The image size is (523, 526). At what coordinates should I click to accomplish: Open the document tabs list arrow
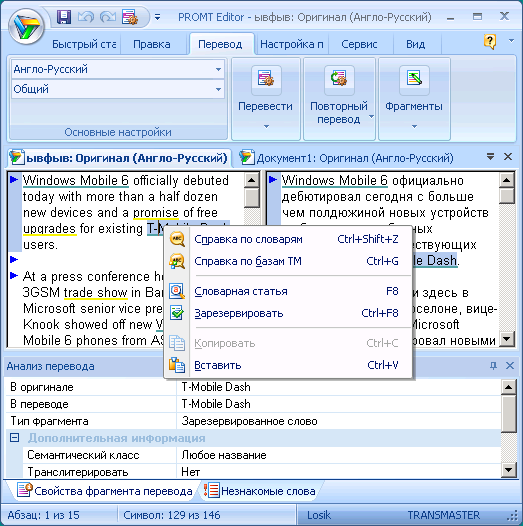[x=490, y=156]
